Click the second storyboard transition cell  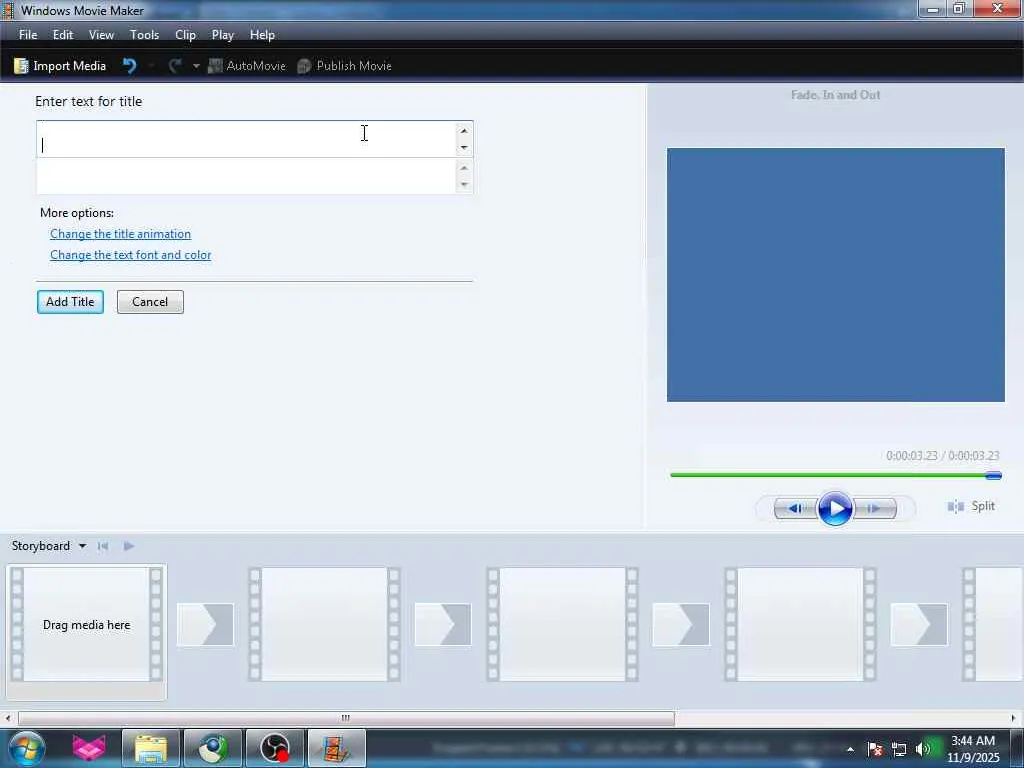(x=443, y=625)
